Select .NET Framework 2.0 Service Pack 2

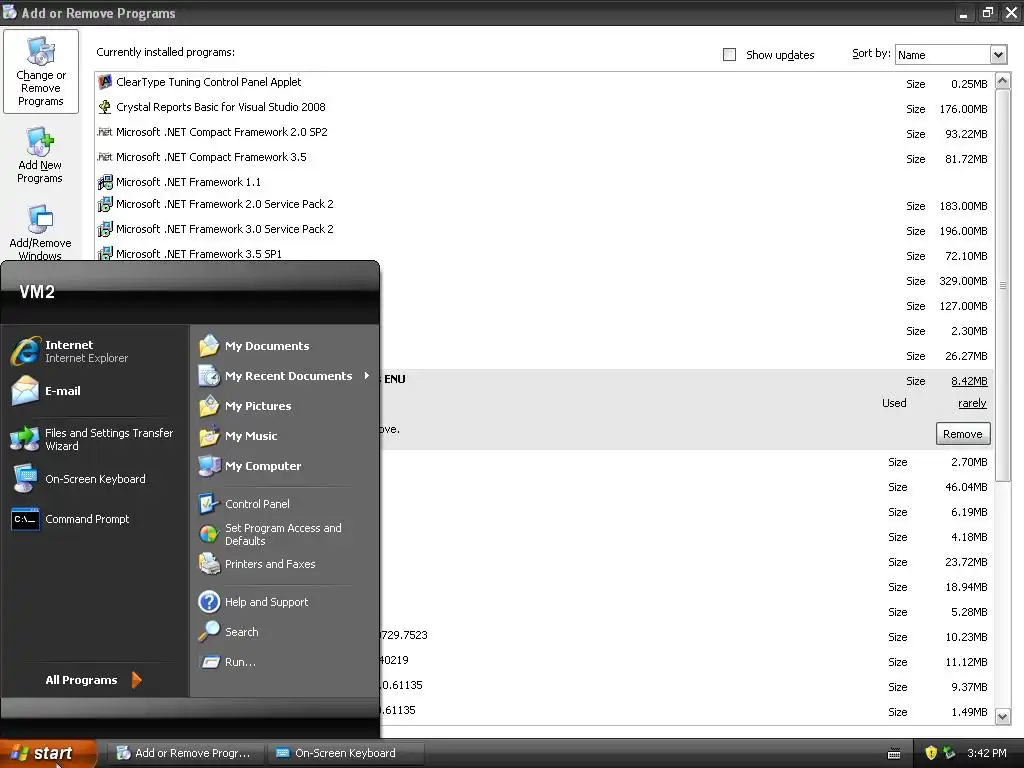(x=225, y=204)
